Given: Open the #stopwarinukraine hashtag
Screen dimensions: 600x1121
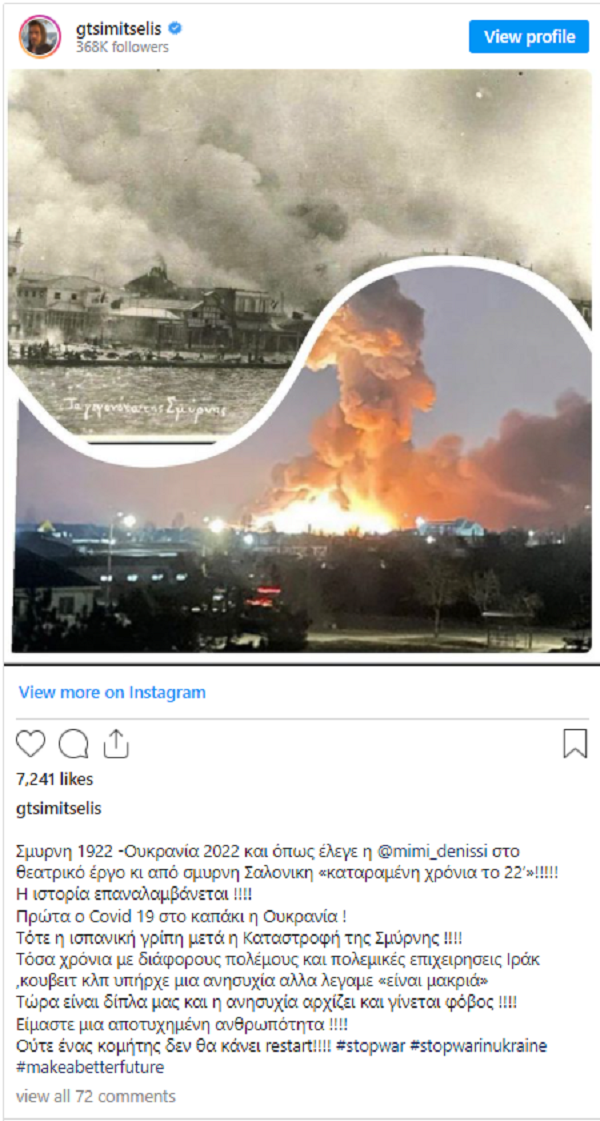Looking at the screenshot, I should [477, 1047].
